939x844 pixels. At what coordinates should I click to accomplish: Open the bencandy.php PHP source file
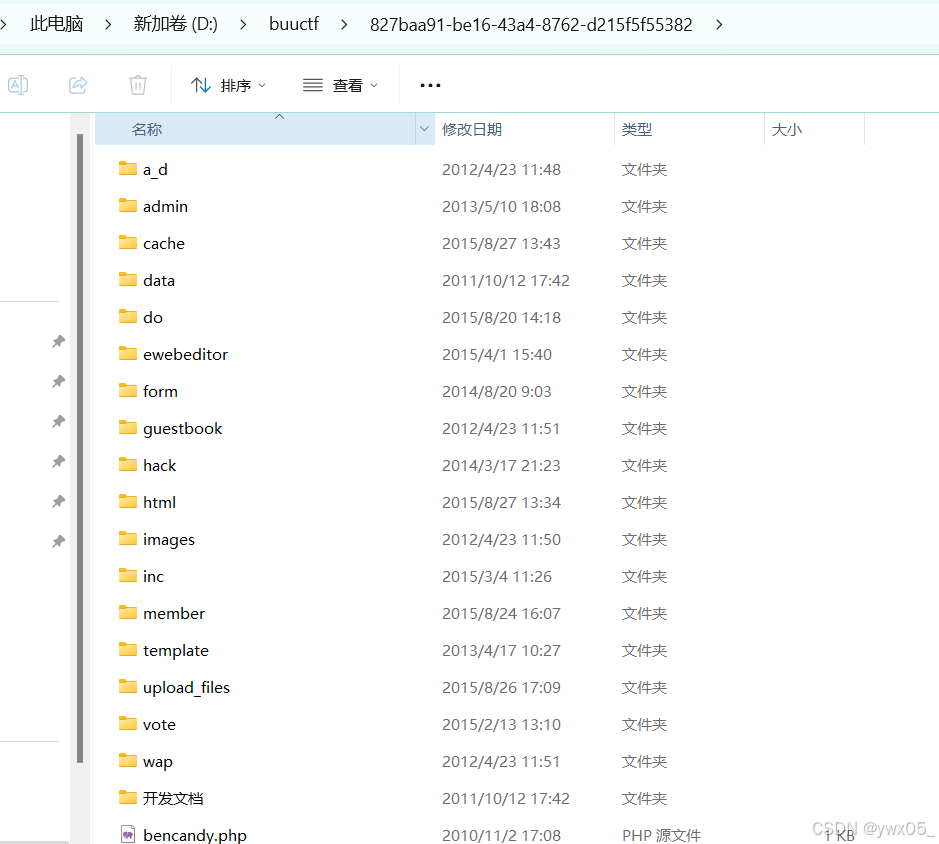(x=194, y=834)
